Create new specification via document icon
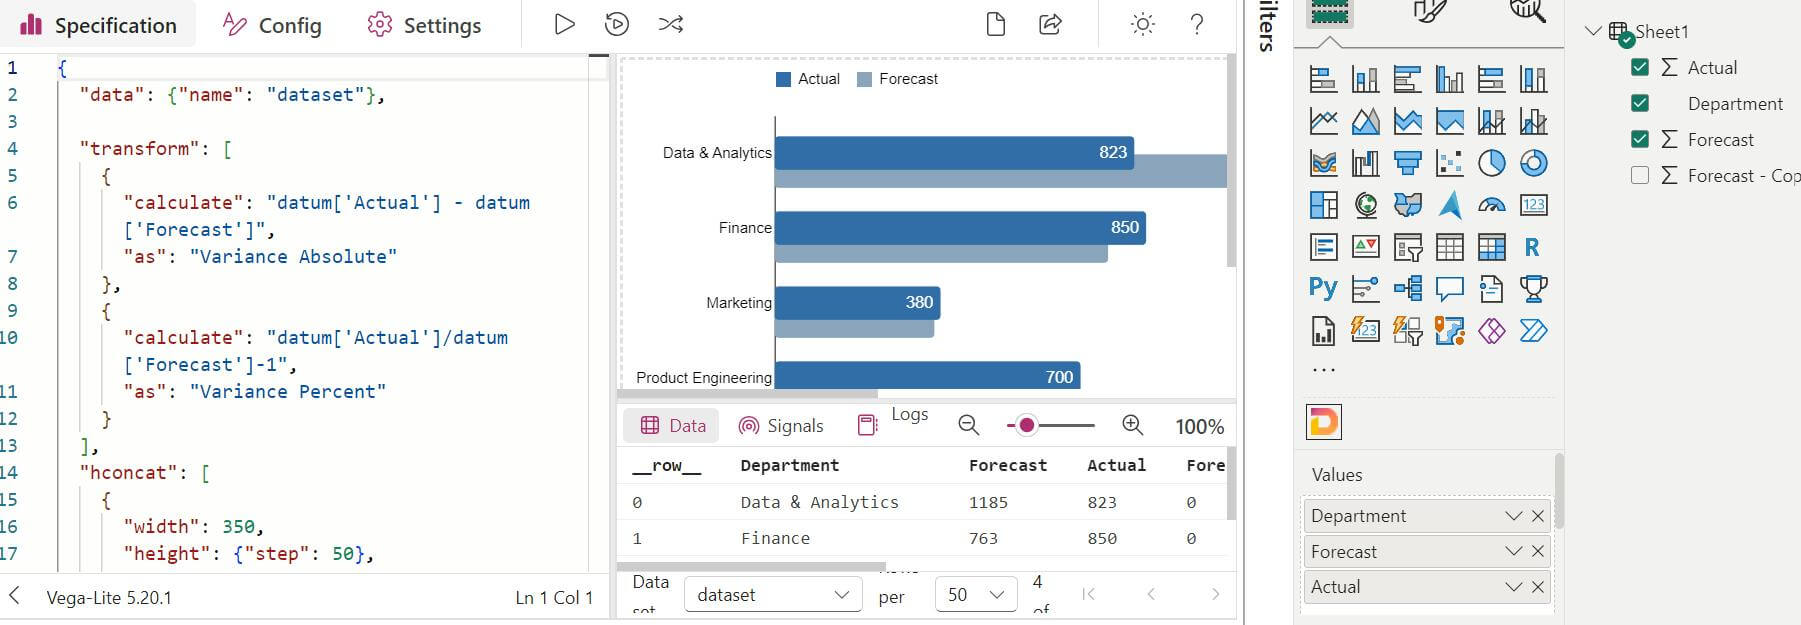Screen dimensions: 1801x625 tap(995, 24)
